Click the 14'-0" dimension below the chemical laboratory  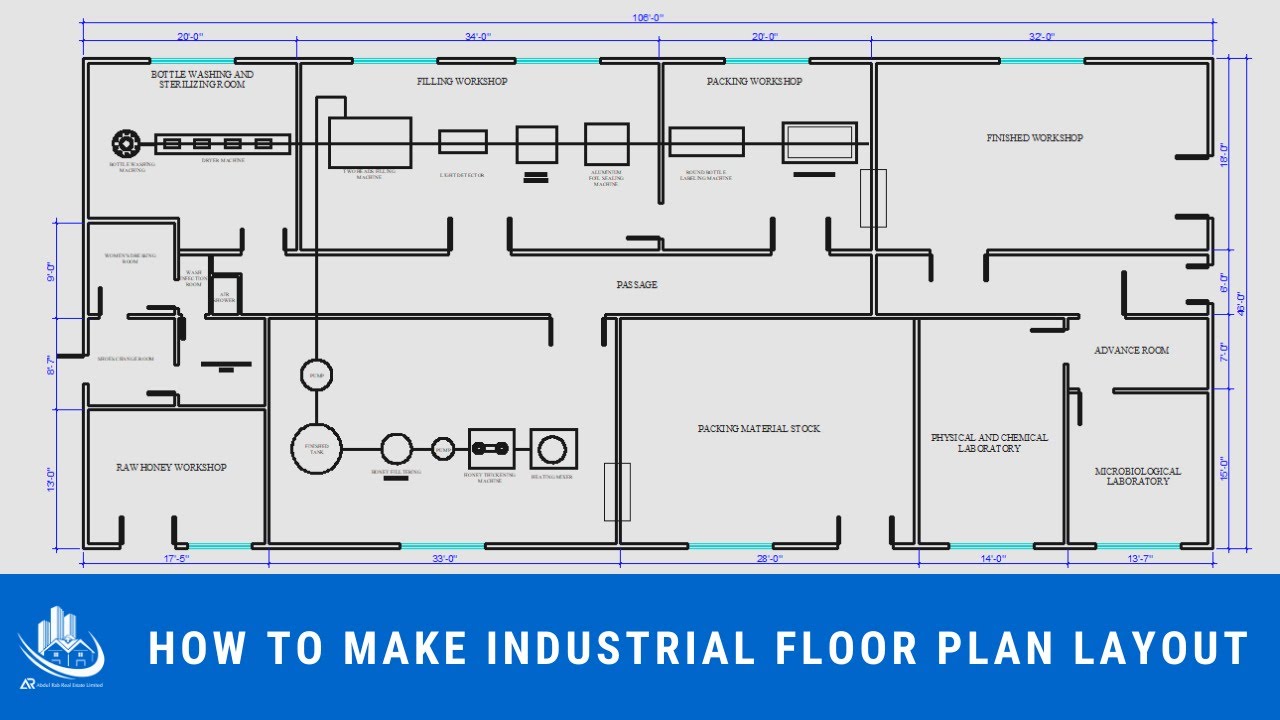(992, 558)
